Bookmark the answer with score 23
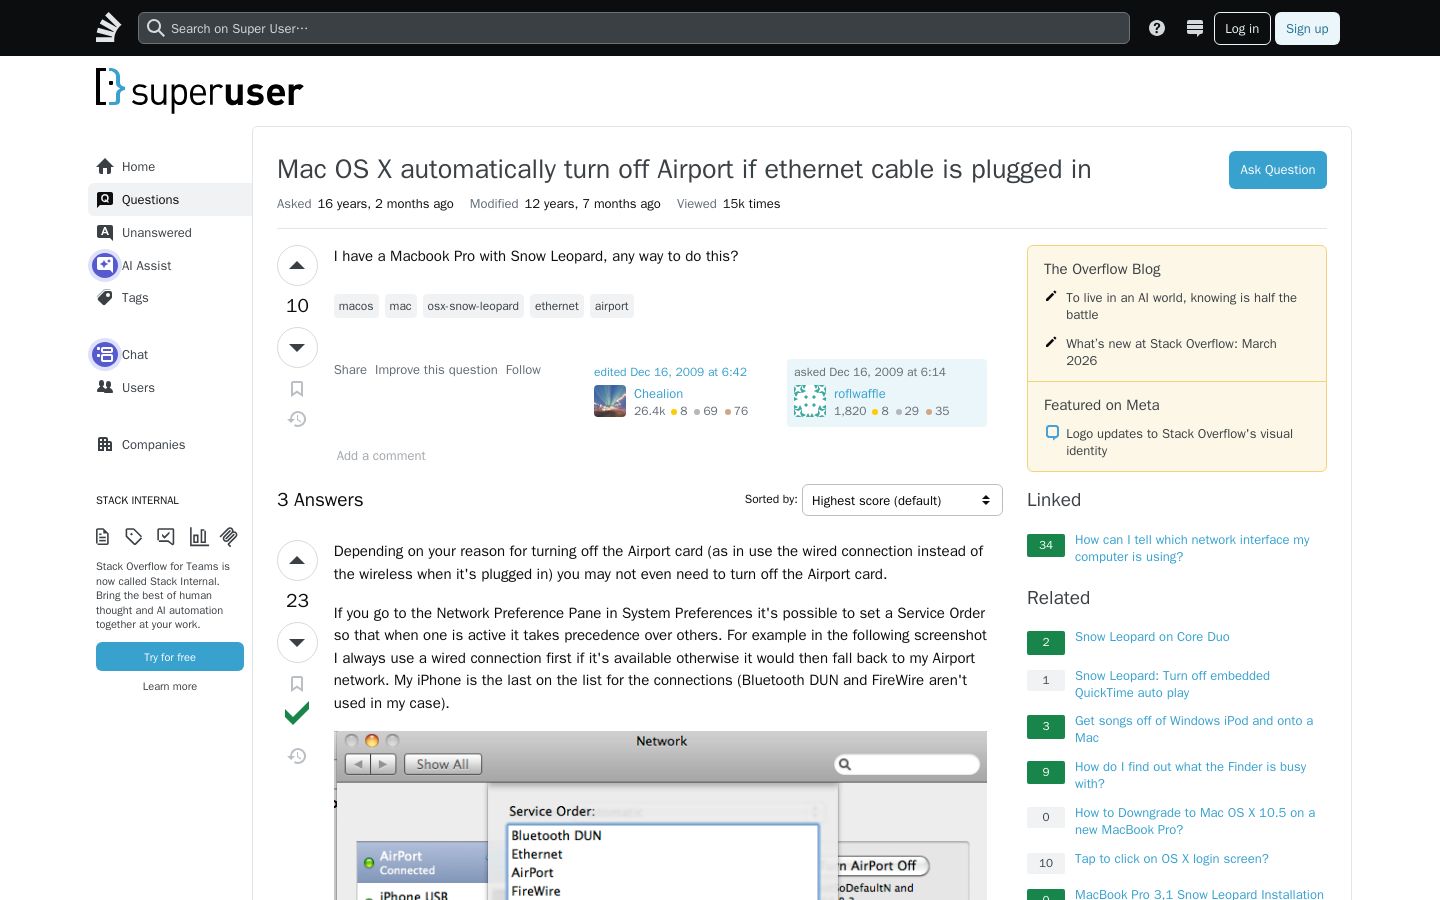1440x900 pixels. coord(297,684)
